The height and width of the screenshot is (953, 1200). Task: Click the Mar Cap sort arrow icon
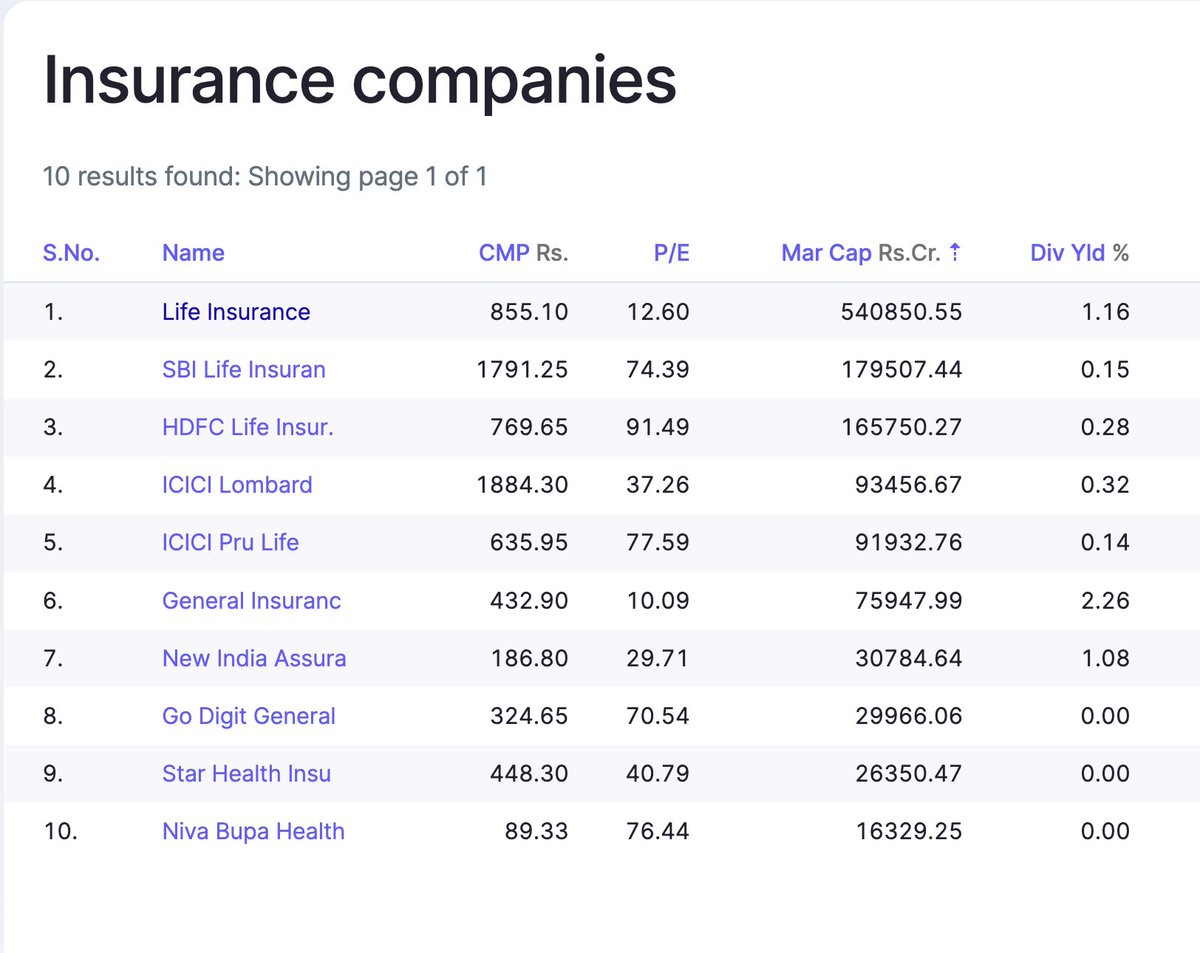[954, 253]
